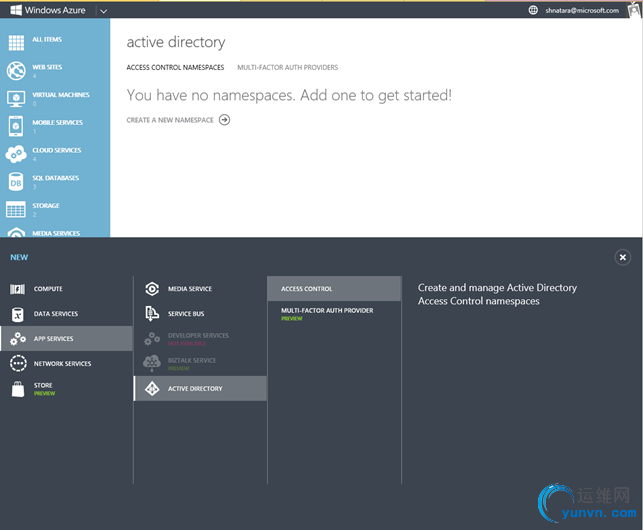
Task: Click the Developer Services icon
Action: [x=152, y=339]
